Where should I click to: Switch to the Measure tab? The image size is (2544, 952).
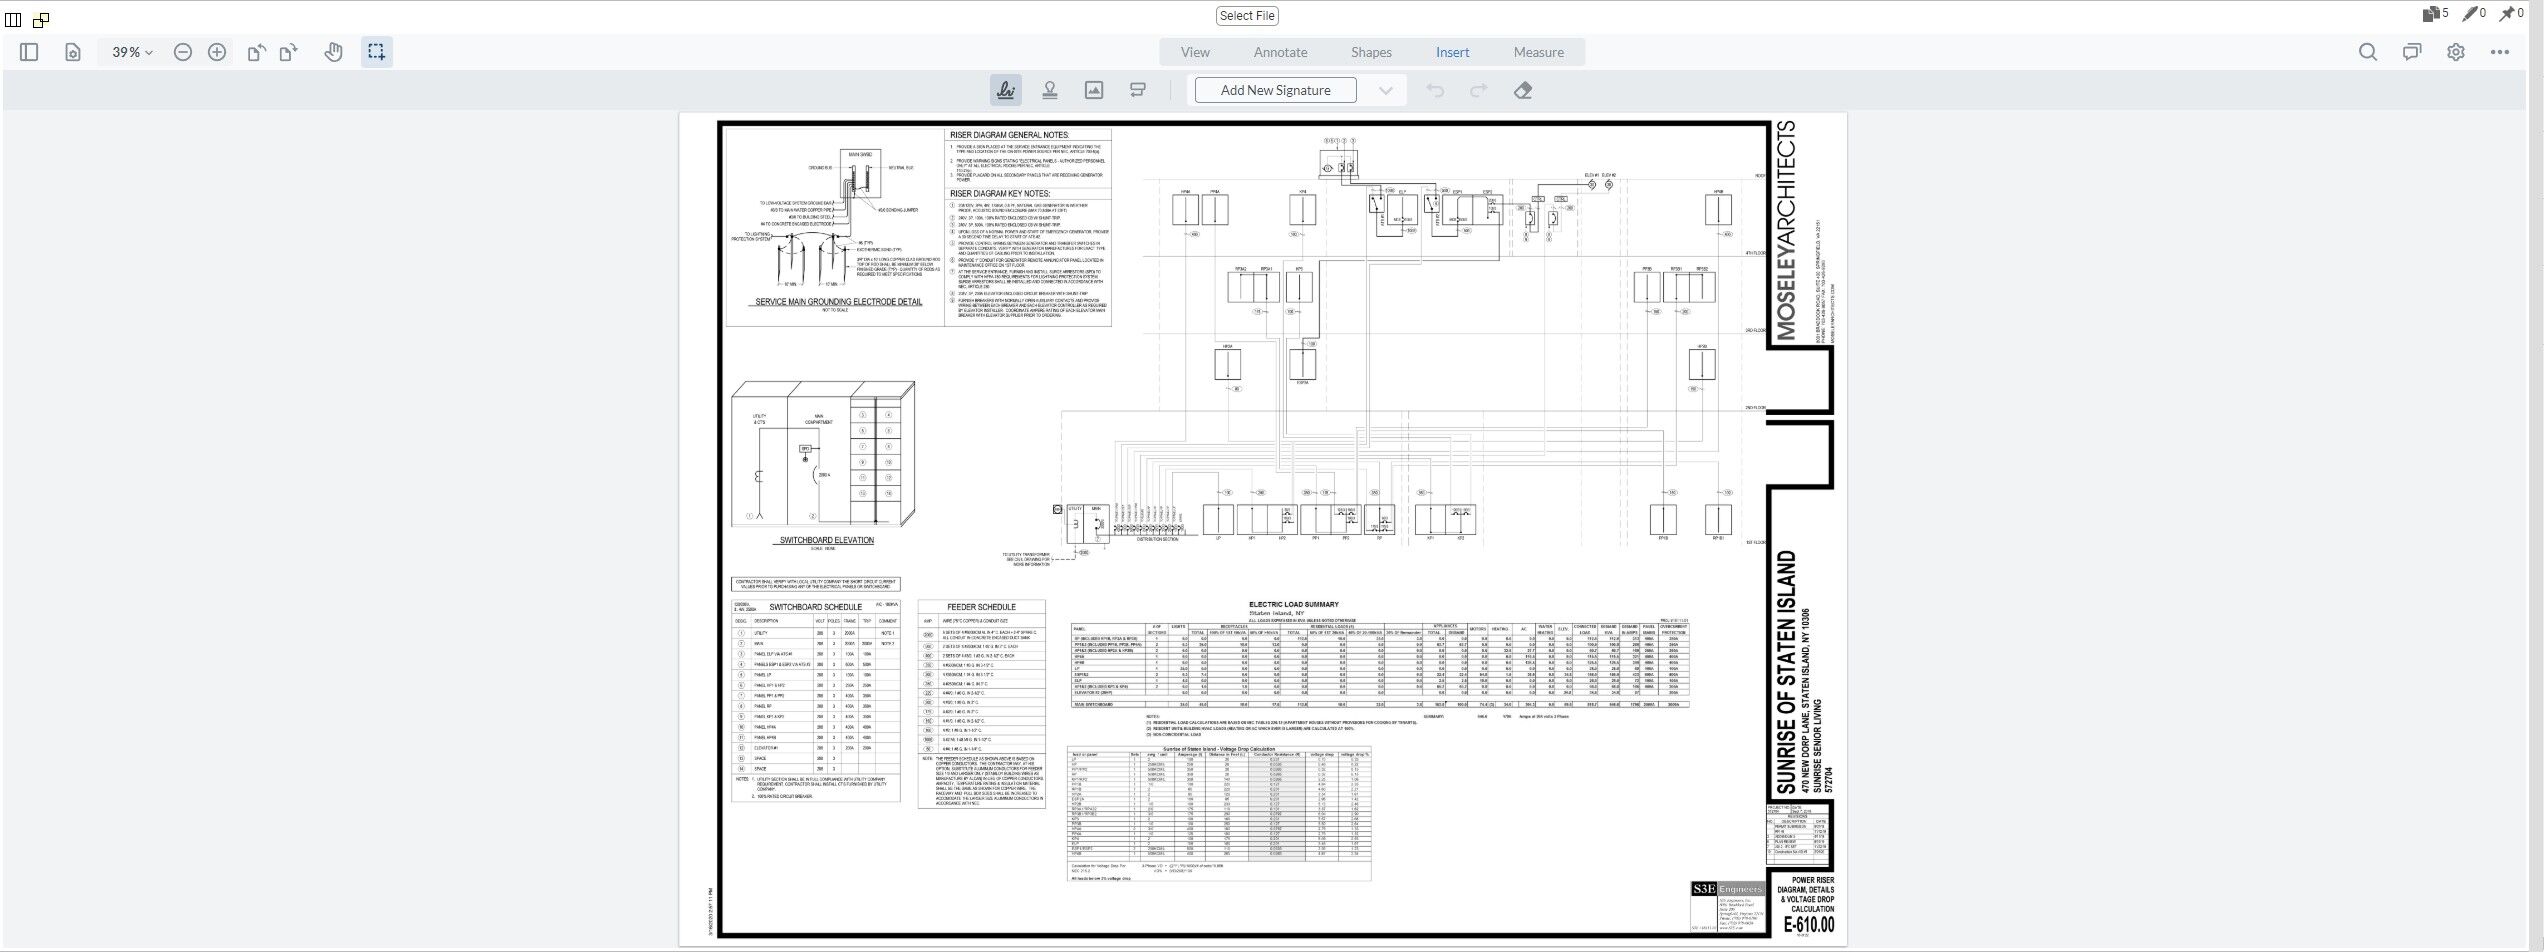[x=1539, y=52]
